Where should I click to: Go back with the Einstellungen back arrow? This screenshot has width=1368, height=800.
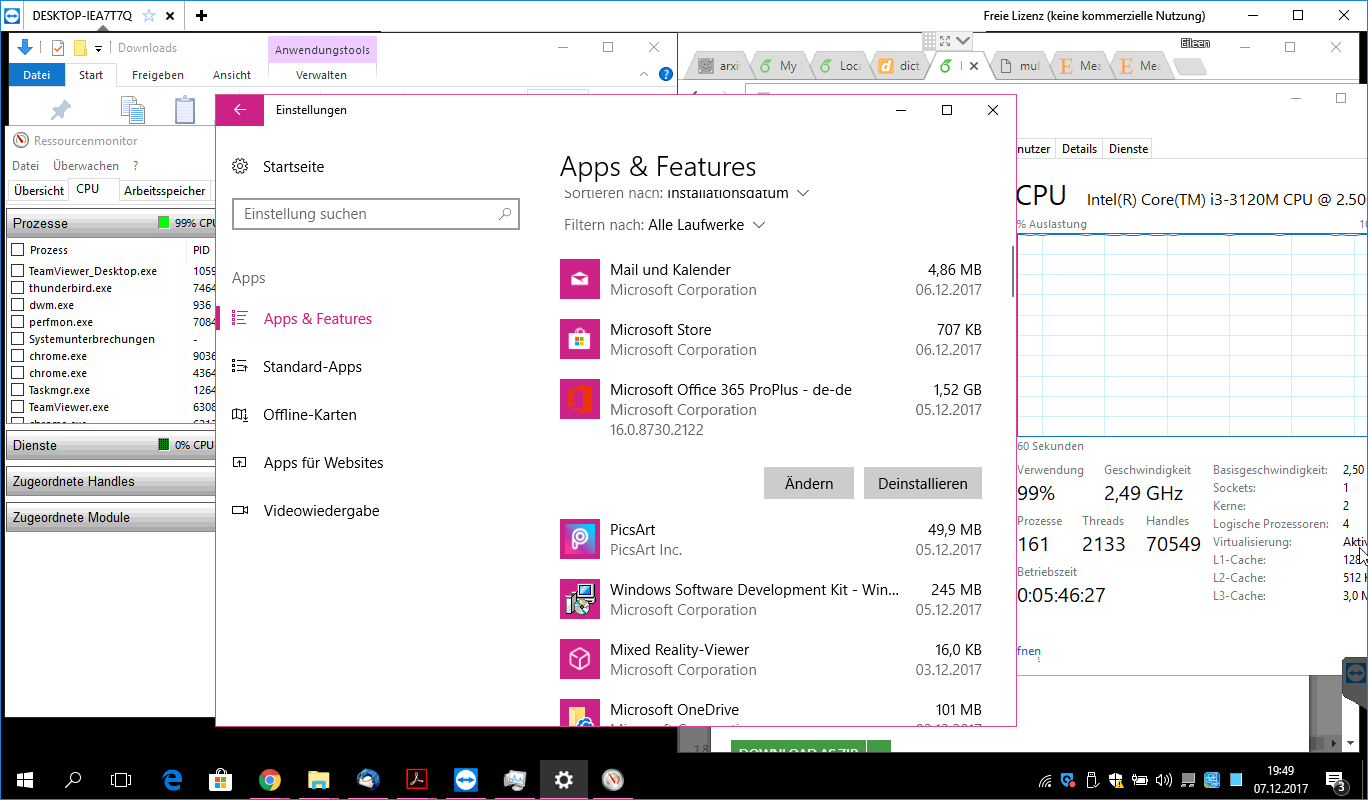click(240, 110)
